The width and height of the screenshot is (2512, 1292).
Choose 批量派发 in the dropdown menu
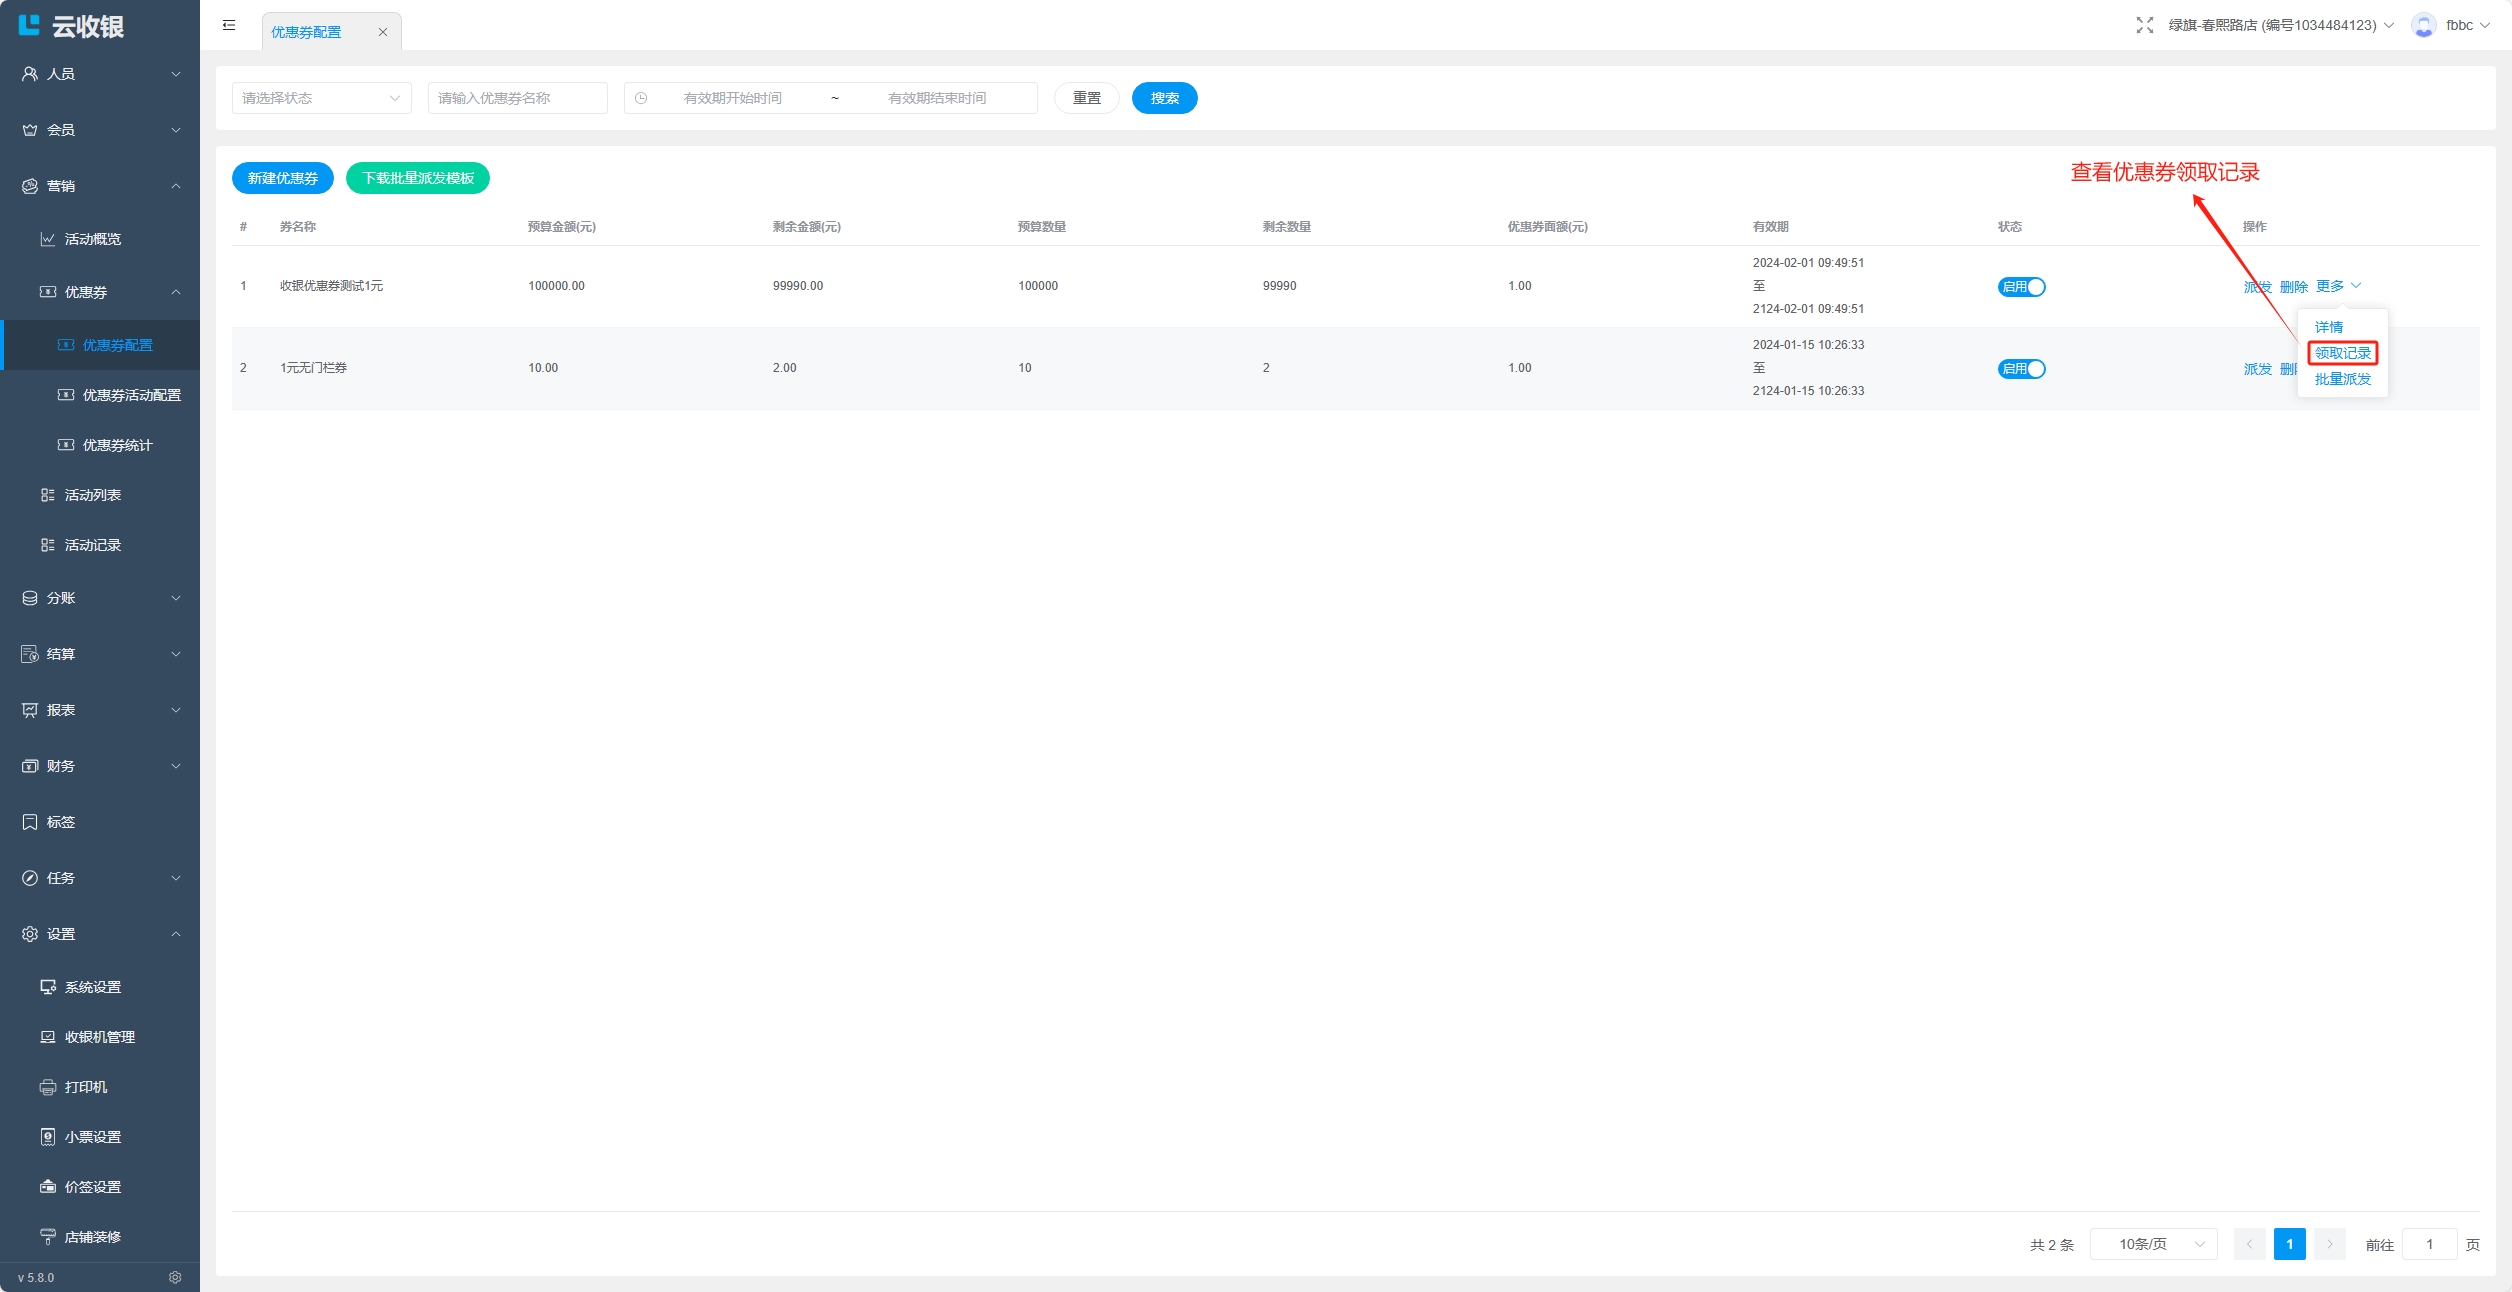(x=2342, y=379)
